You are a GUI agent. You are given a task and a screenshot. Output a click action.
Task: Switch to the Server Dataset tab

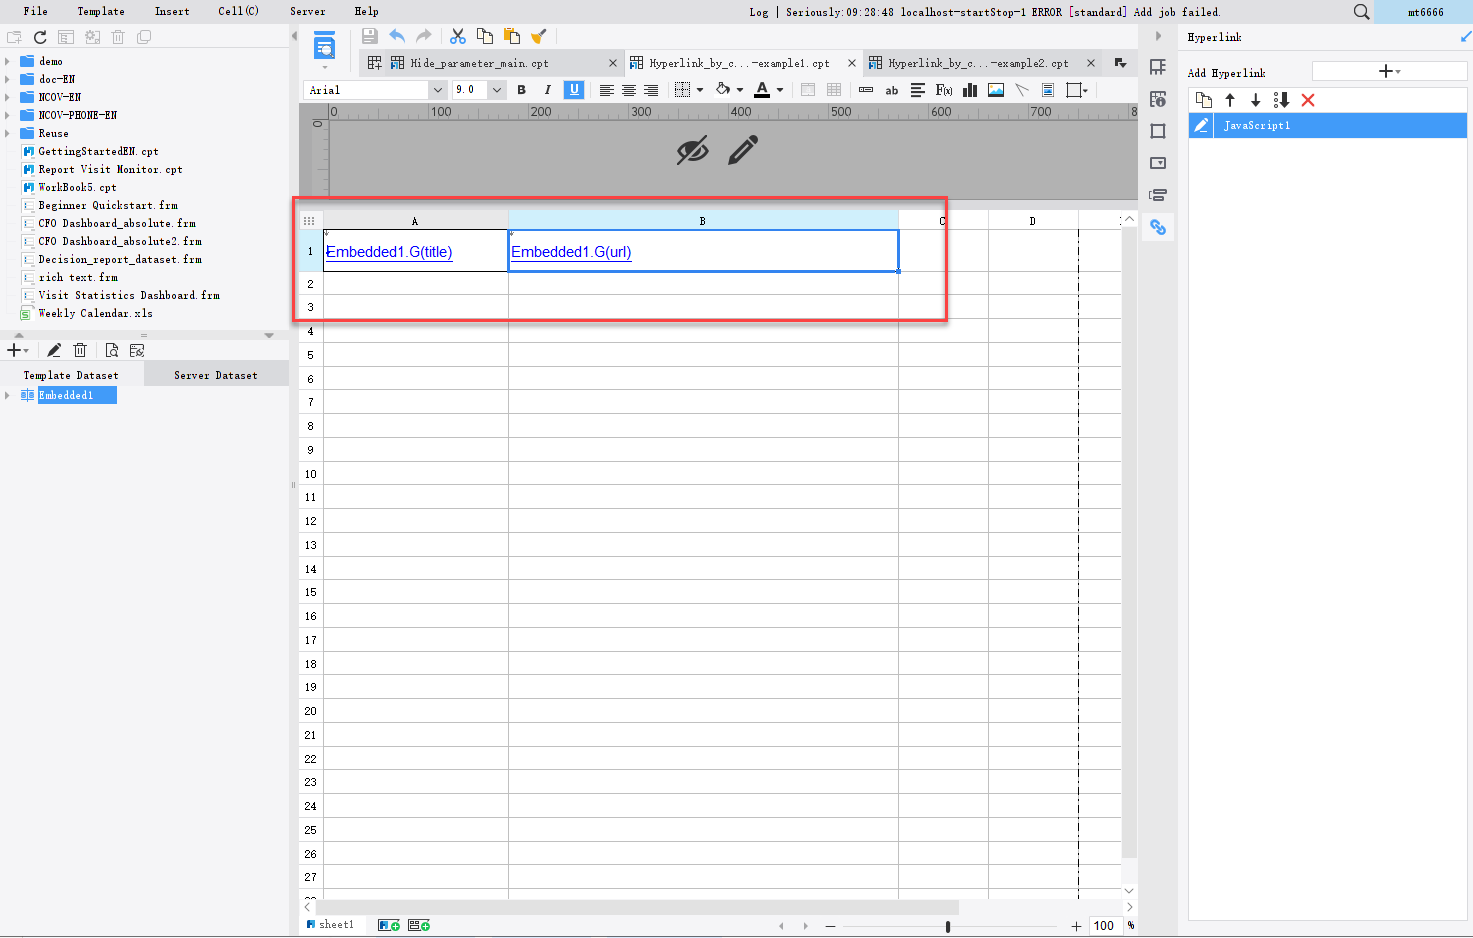coord(216,375)
